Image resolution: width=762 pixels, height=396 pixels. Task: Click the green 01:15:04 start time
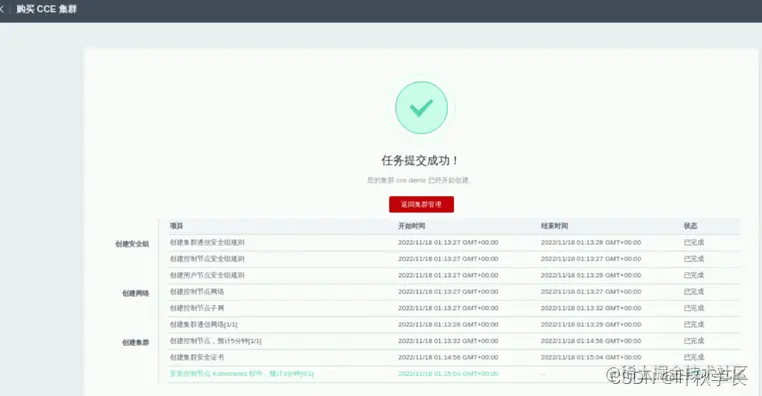pos(448,374)
